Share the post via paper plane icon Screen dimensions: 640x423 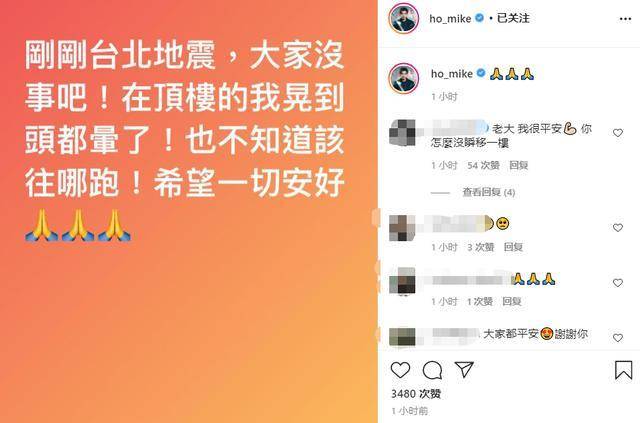tap(464, 370)
